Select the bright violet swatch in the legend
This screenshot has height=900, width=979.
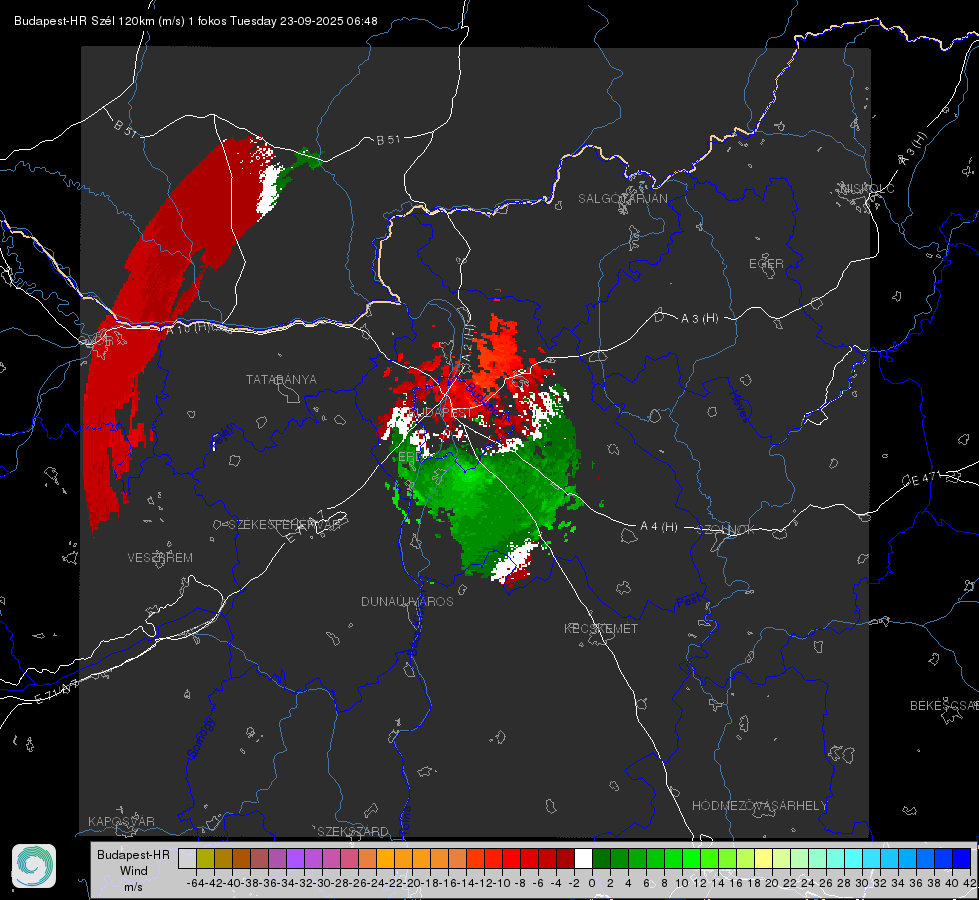pyautogui.click(x=295, y=858)
